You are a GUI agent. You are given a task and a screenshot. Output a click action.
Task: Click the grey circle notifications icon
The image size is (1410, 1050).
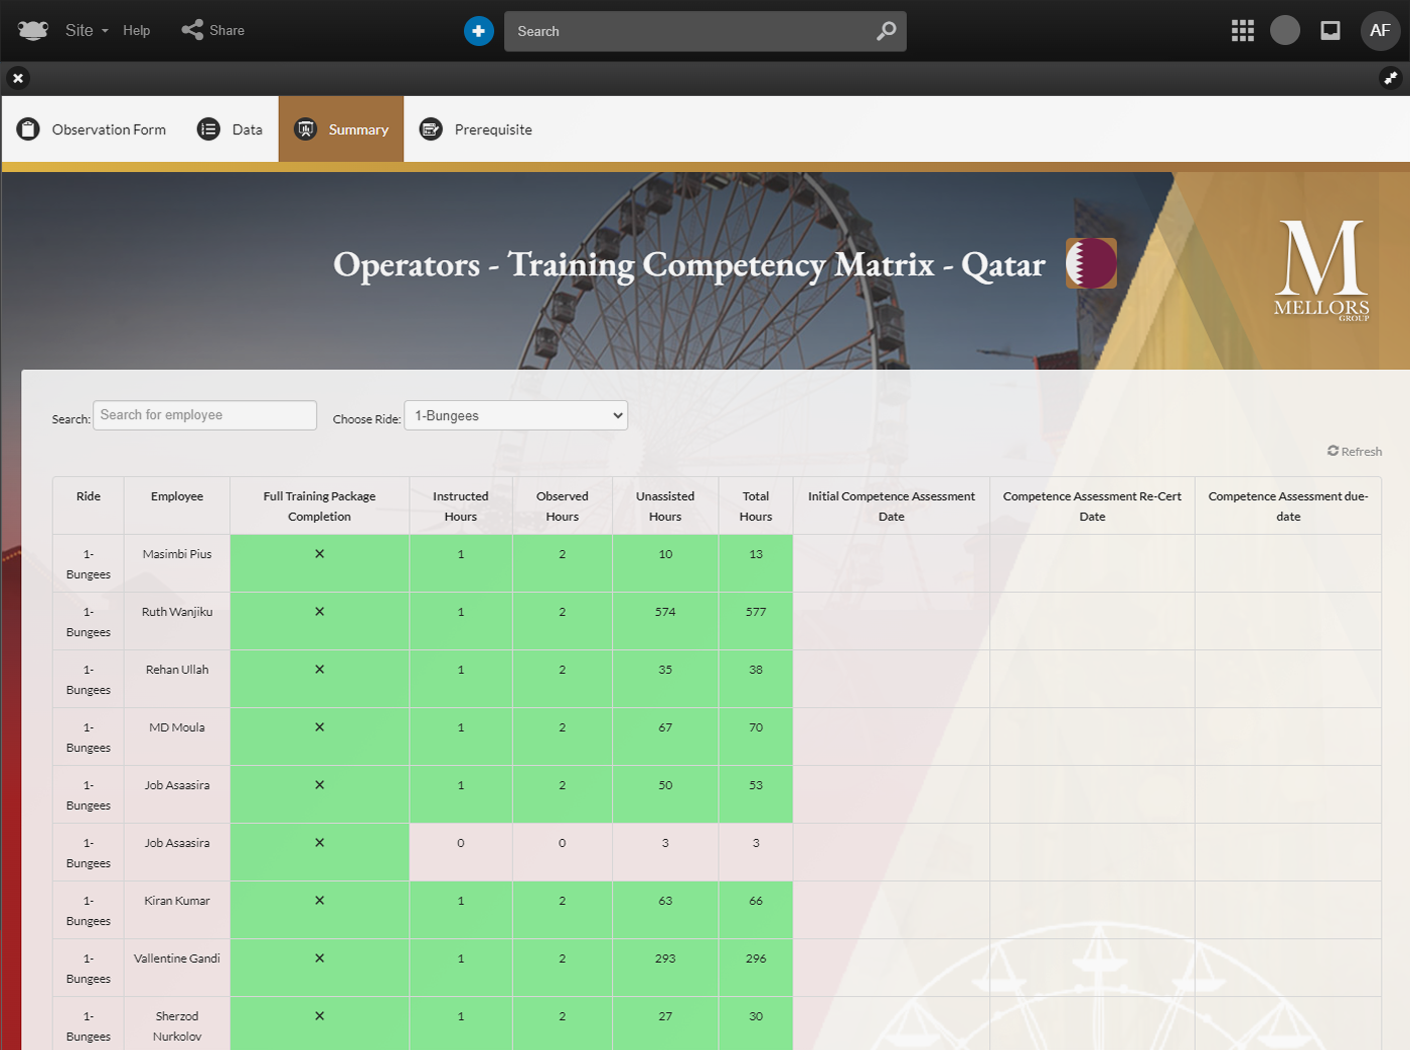(1285, 31)
